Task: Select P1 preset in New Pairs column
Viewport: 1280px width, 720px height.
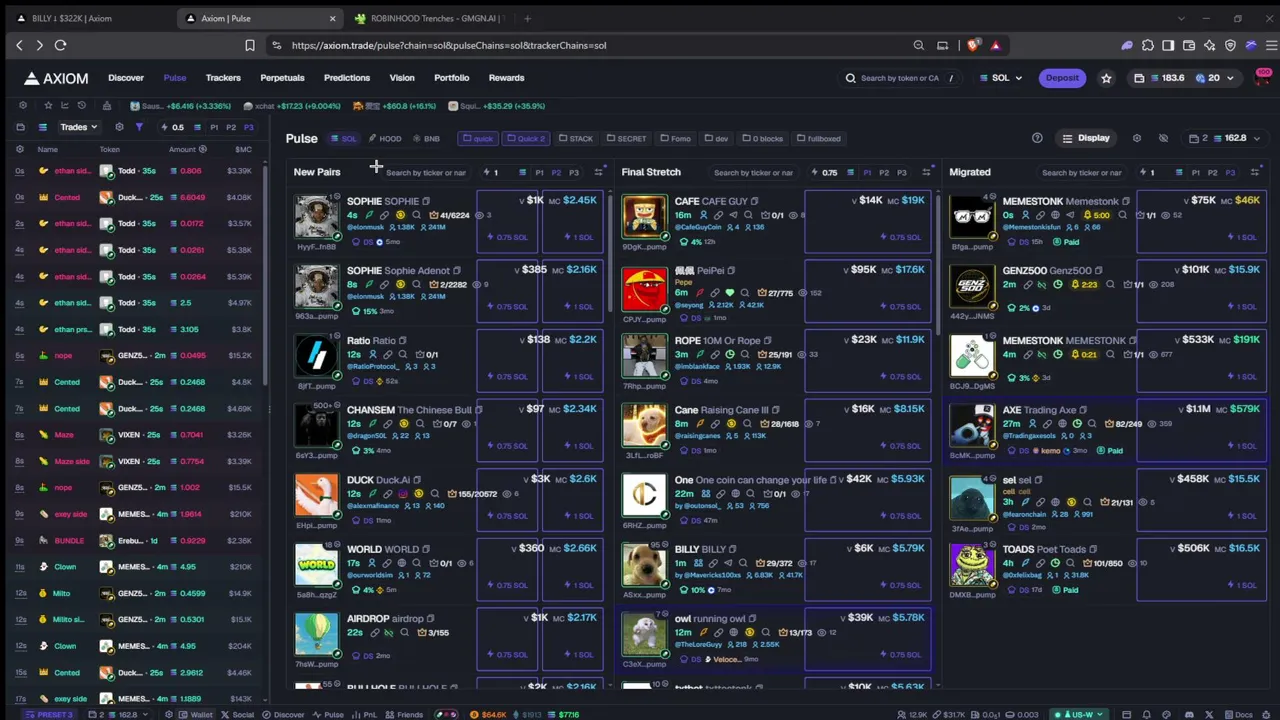Action: pos(539,172)
